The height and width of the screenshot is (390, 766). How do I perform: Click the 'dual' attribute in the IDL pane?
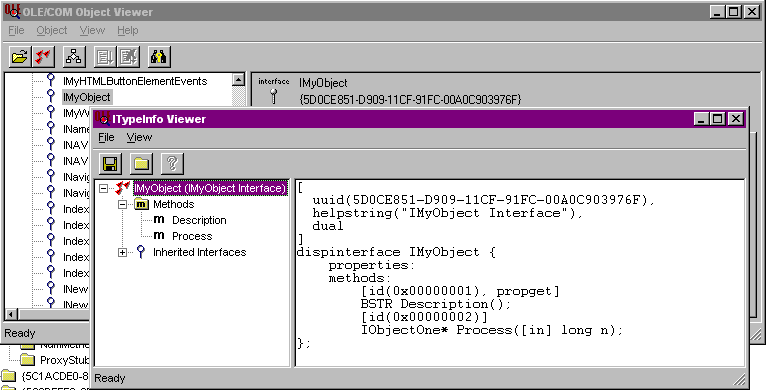click(x=328, y=226)
